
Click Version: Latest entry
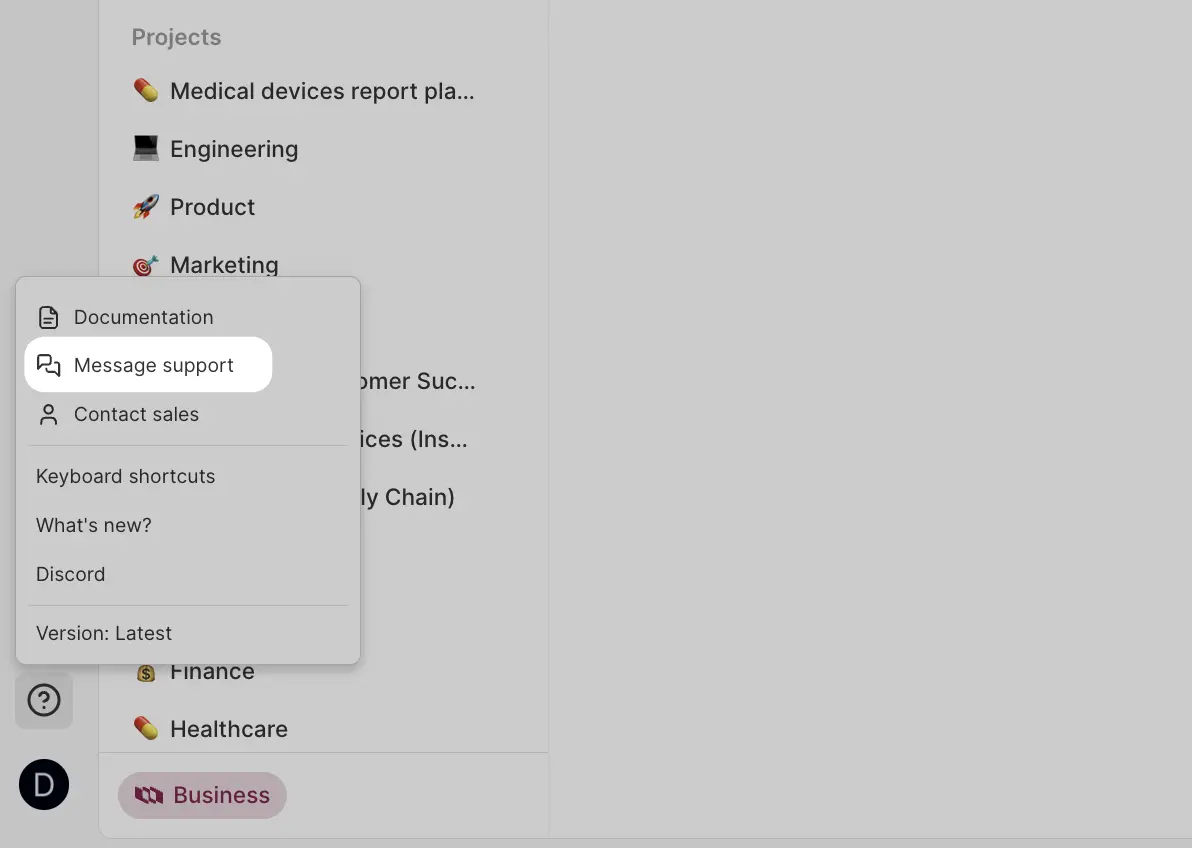(104, 633)
